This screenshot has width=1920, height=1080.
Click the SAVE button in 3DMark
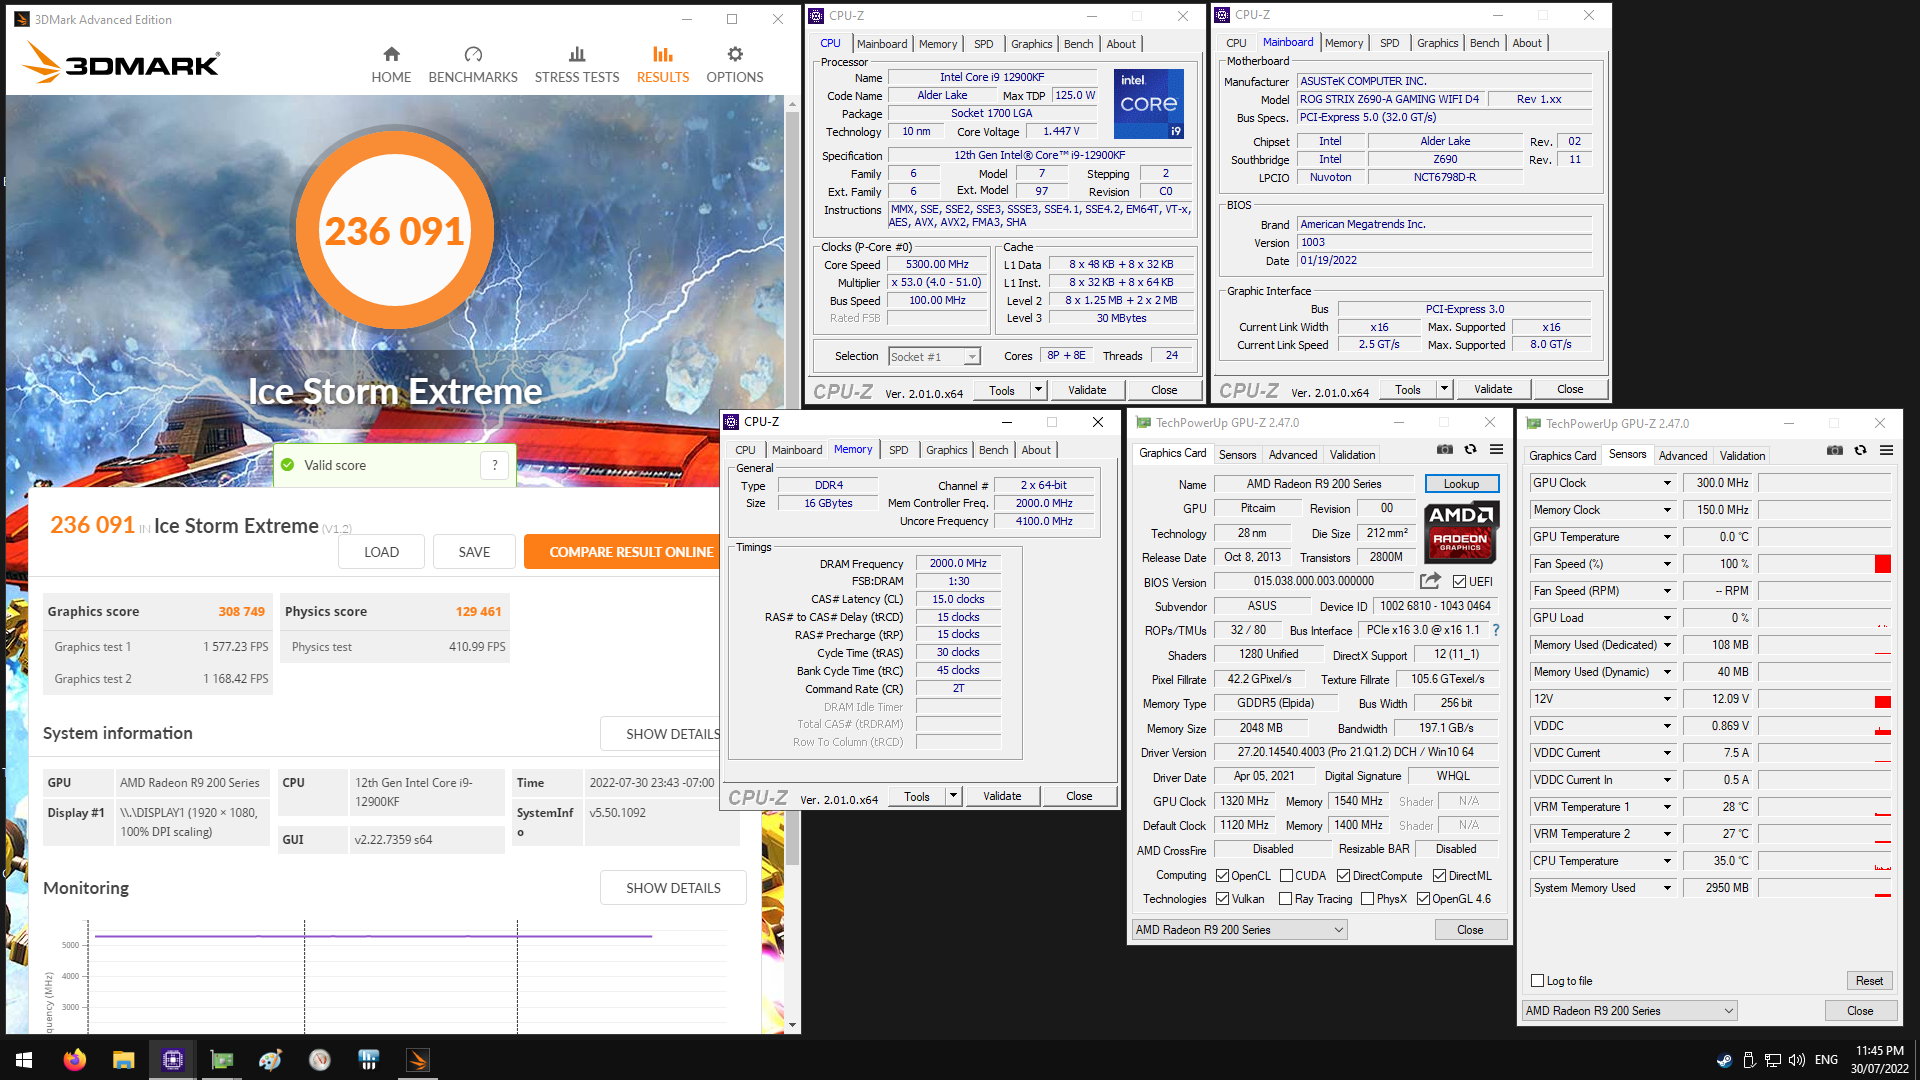474,552
